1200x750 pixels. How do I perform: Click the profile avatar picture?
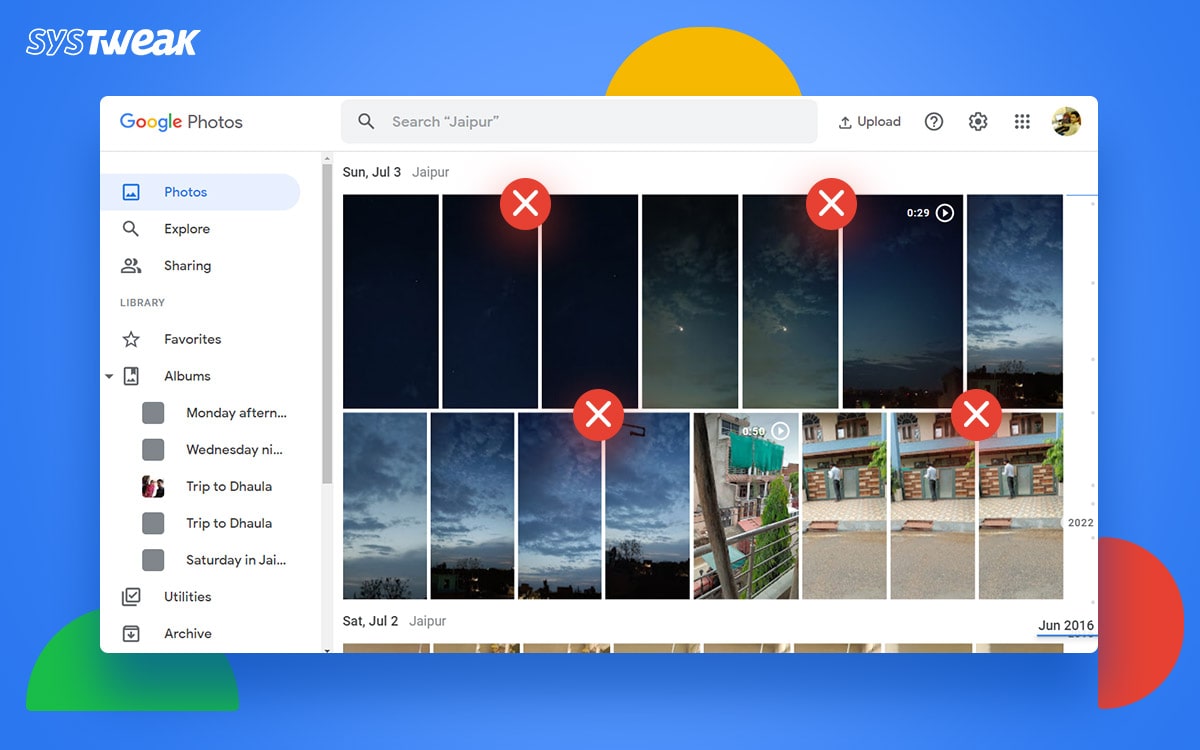pyautogui.click(x=1068, y=121)
